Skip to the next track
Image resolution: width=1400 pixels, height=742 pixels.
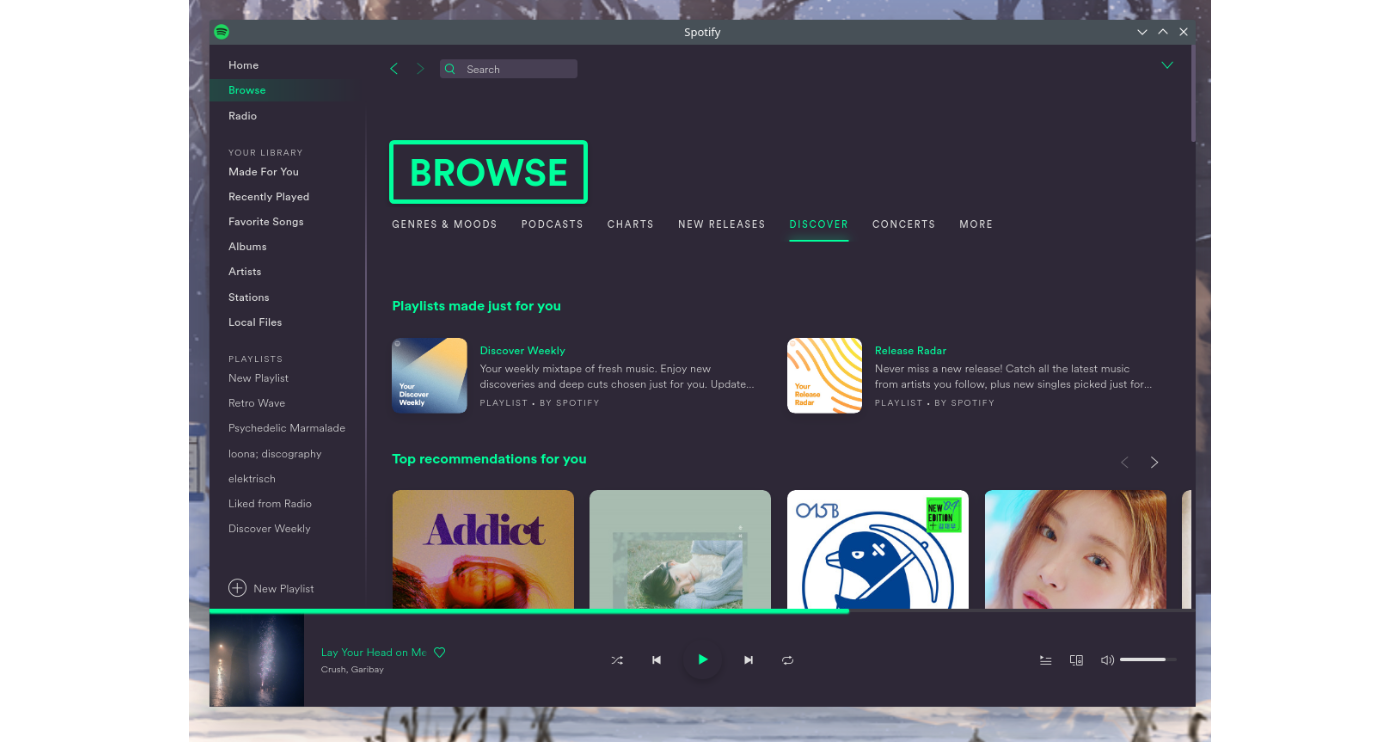pyautogui.click(x=749, y=660)
